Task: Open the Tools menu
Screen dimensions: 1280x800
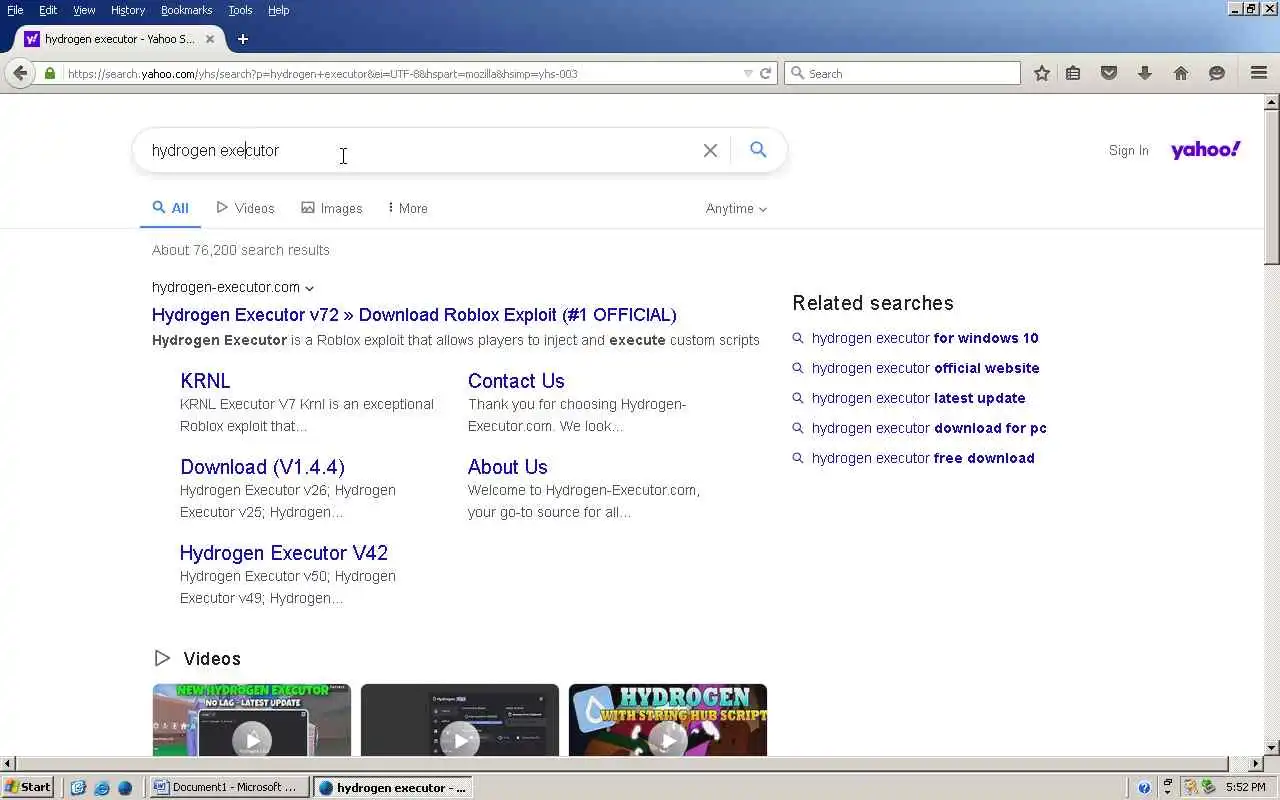Action: (x=240, y=10)
